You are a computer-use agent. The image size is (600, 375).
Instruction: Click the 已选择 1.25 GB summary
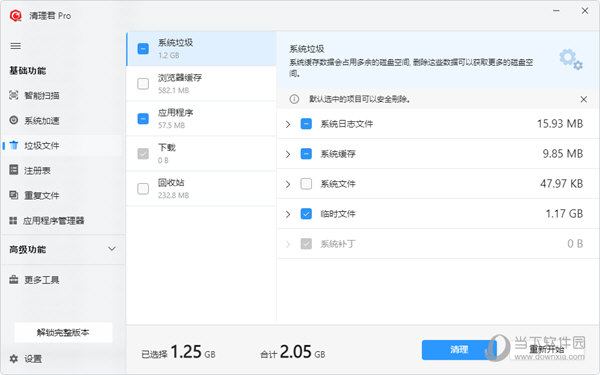(x=178, y=352)
